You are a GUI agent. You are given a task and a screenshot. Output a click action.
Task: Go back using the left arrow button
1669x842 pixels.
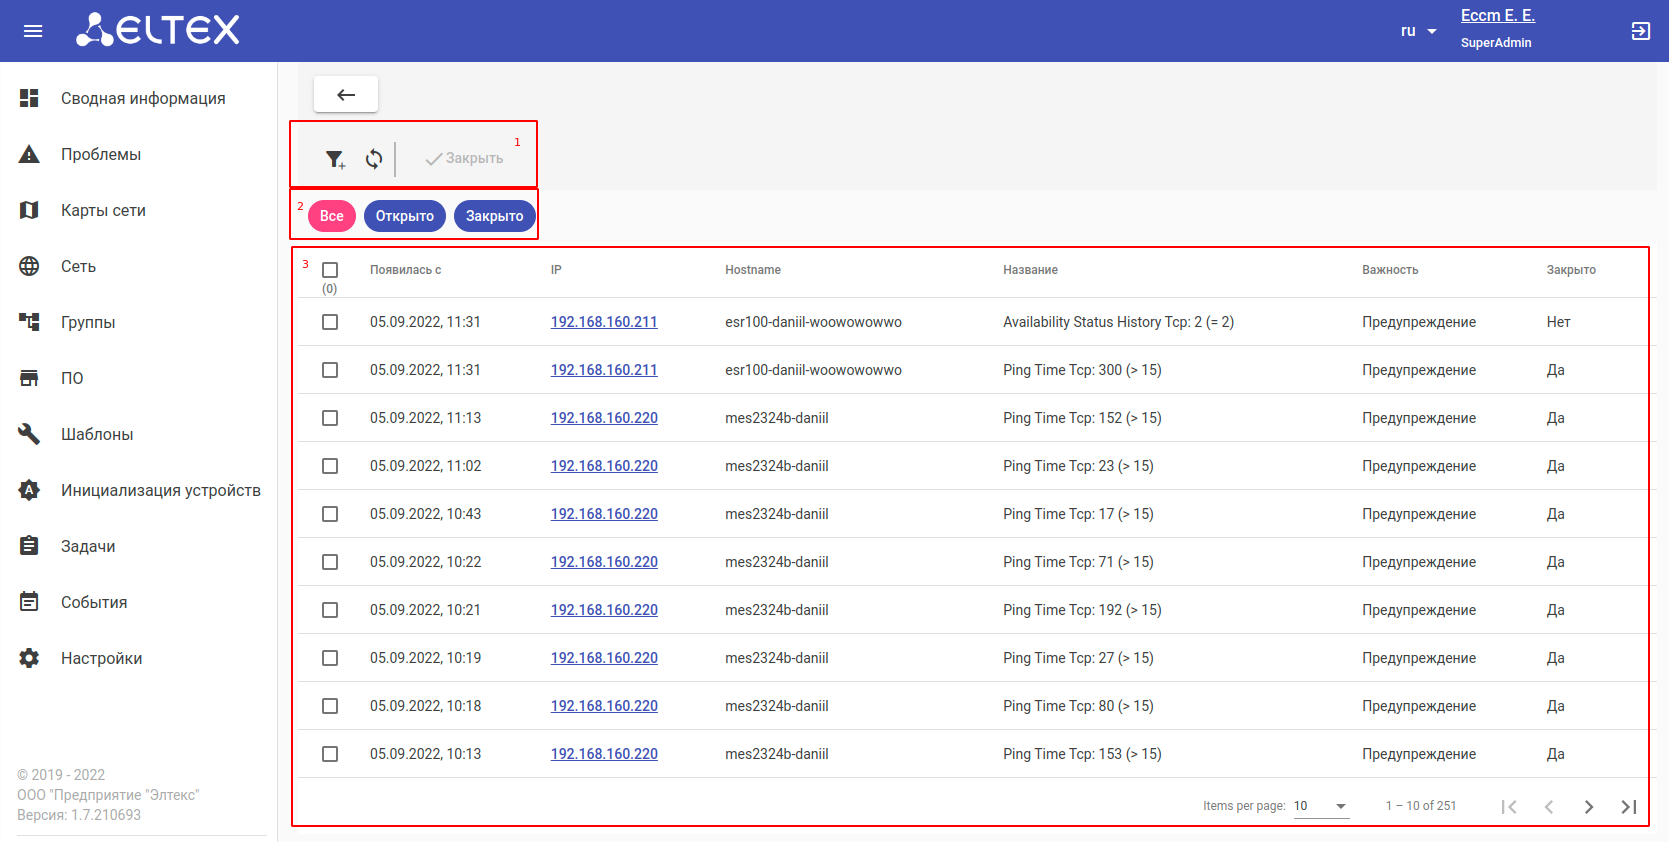(346, 94)
